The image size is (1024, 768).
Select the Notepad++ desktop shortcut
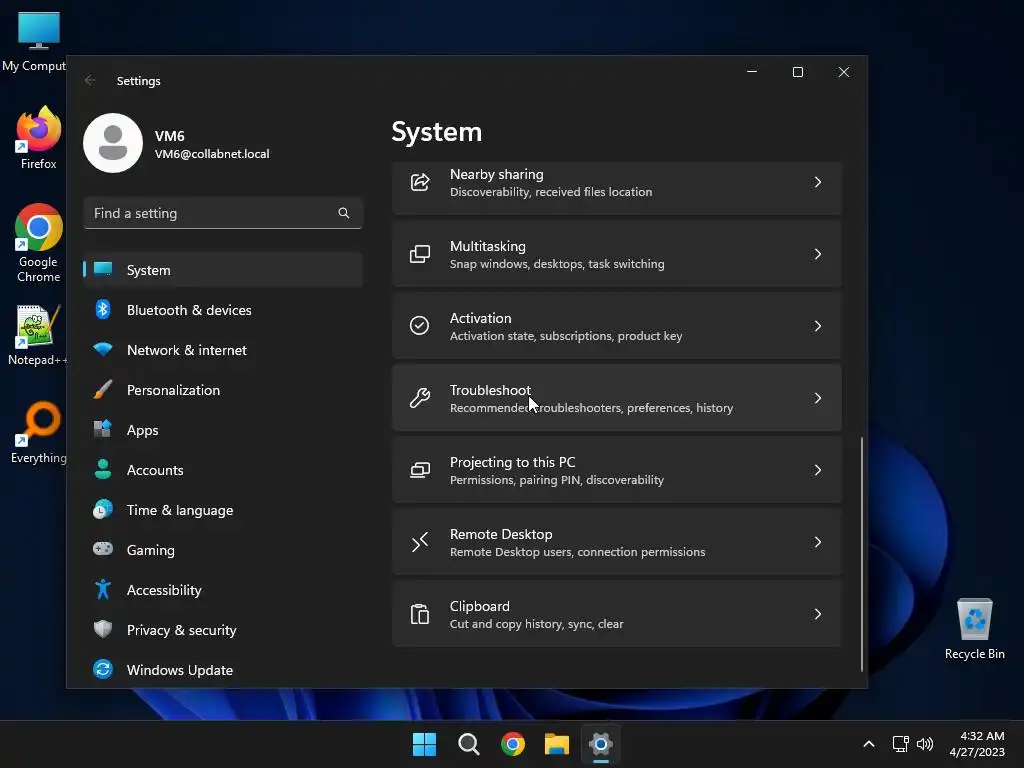[x=37, y=335]
